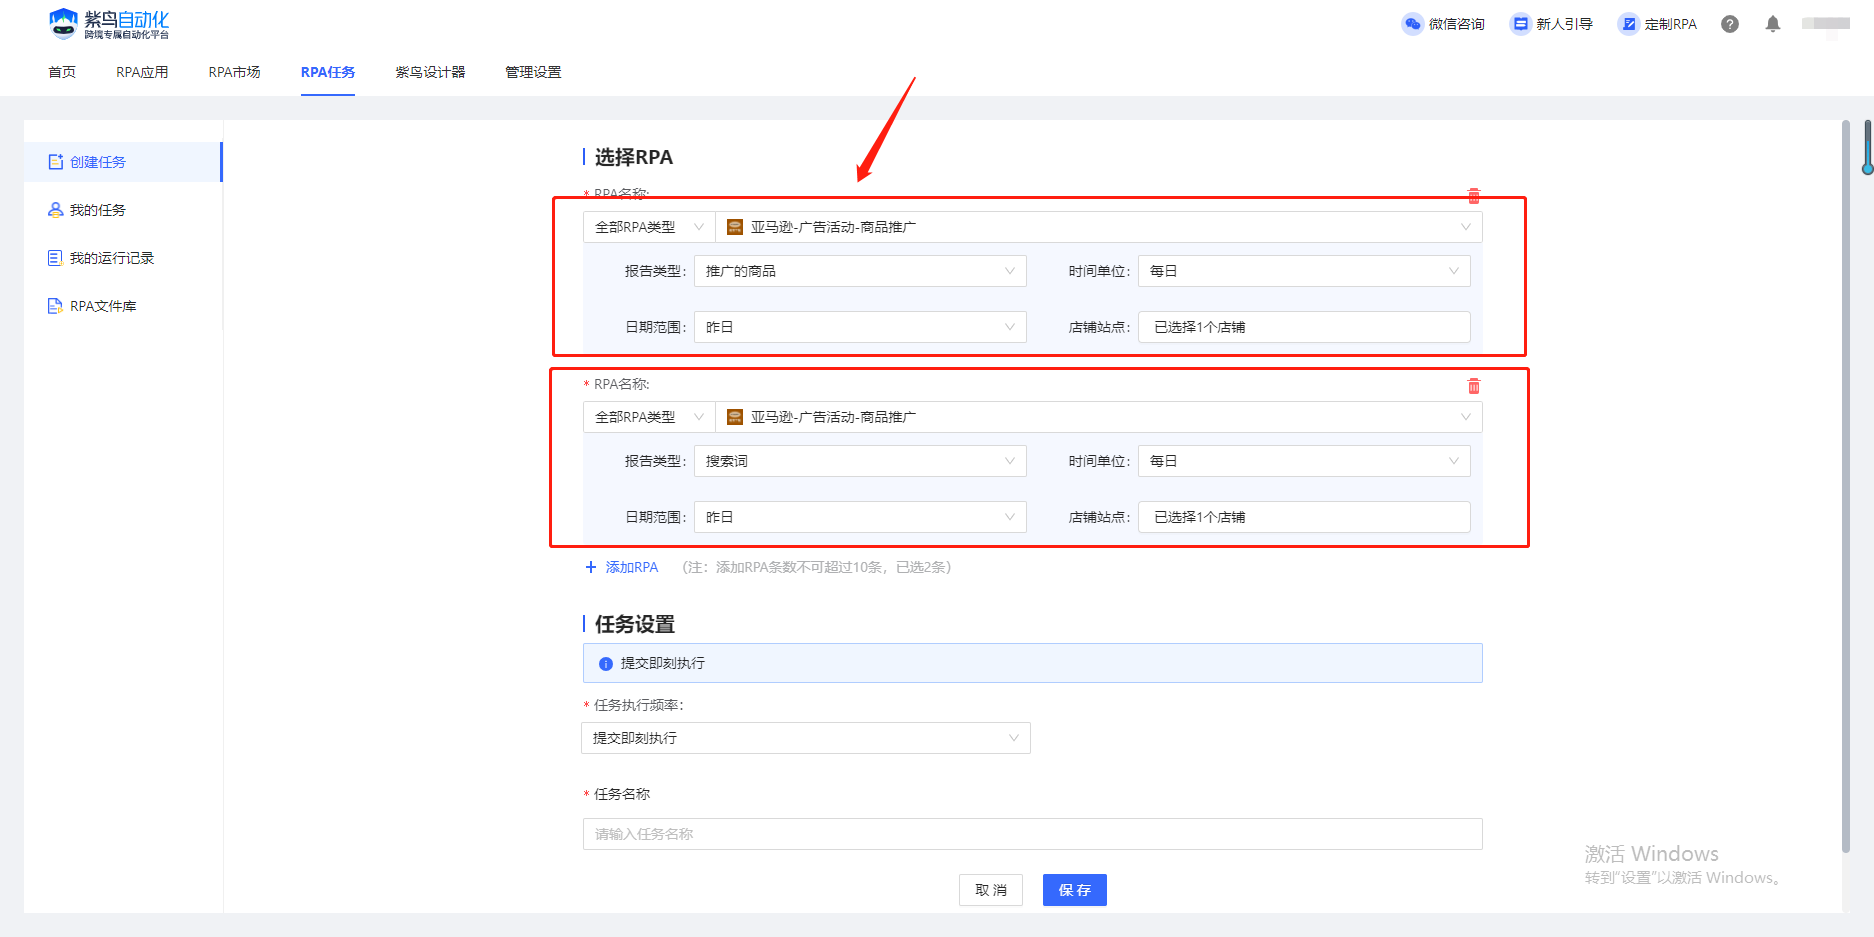This screenshot has height=937, width=1874.
Task: Click 添加RPA link
Action: 632,567
